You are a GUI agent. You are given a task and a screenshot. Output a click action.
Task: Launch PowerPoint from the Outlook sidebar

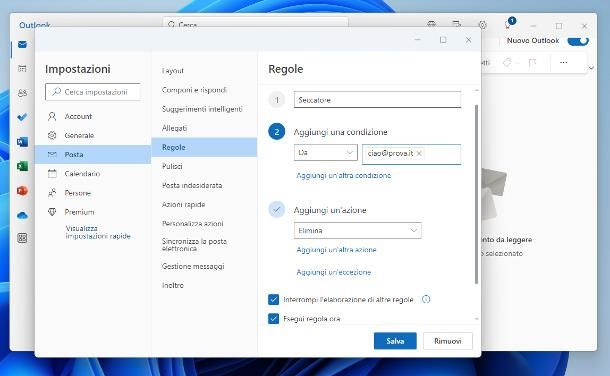(22, 191)
